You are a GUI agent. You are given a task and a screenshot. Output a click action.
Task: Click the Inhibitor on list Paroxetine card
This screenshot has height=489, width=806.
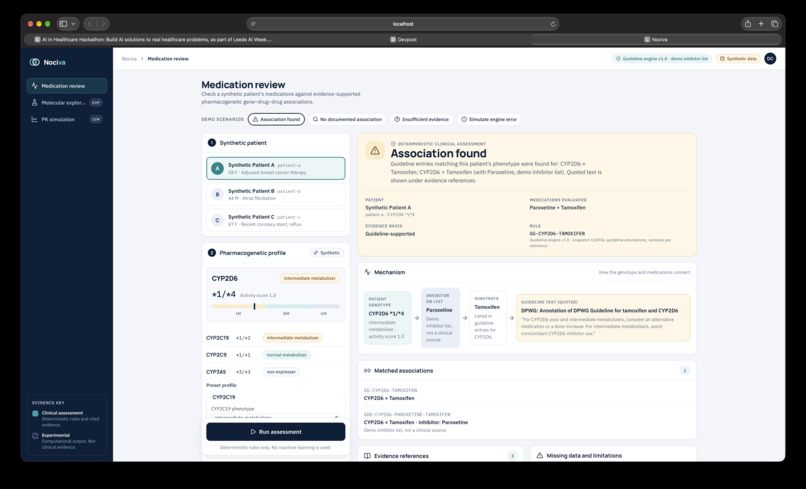coord(441,317)
